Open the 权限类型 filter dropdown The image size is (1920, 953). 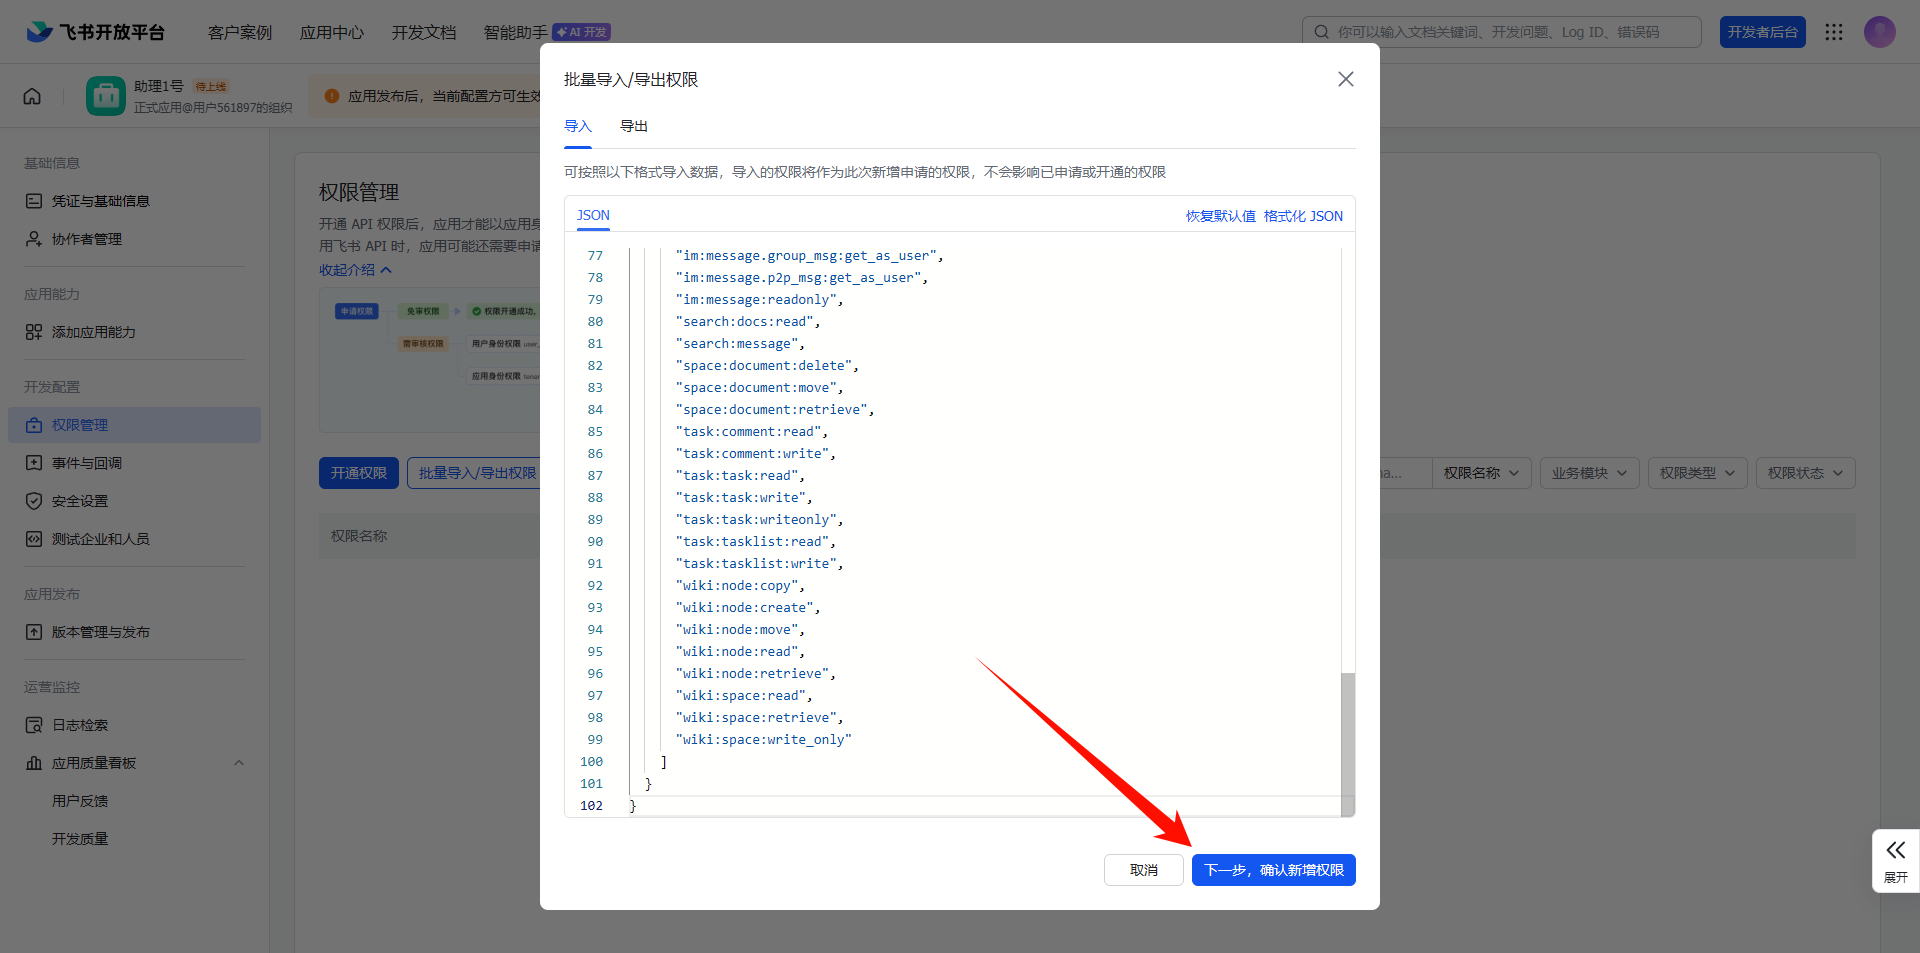(x=1697, y=473)
